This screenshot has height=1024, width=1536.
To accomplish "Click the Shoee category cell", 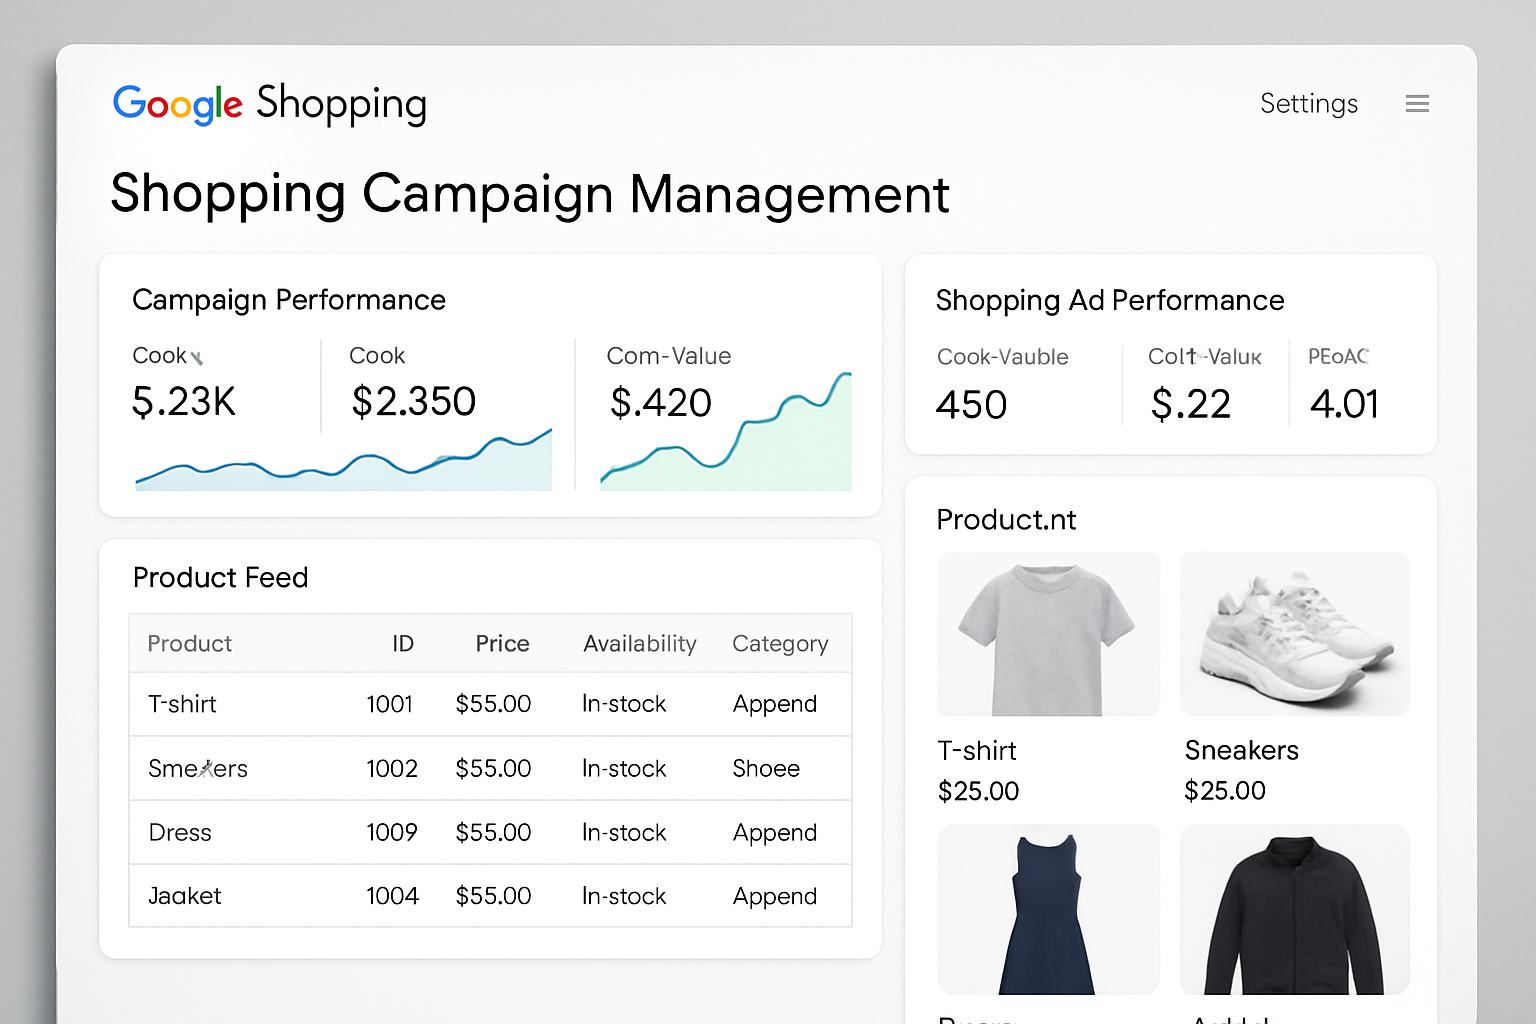I will (766, 769).
